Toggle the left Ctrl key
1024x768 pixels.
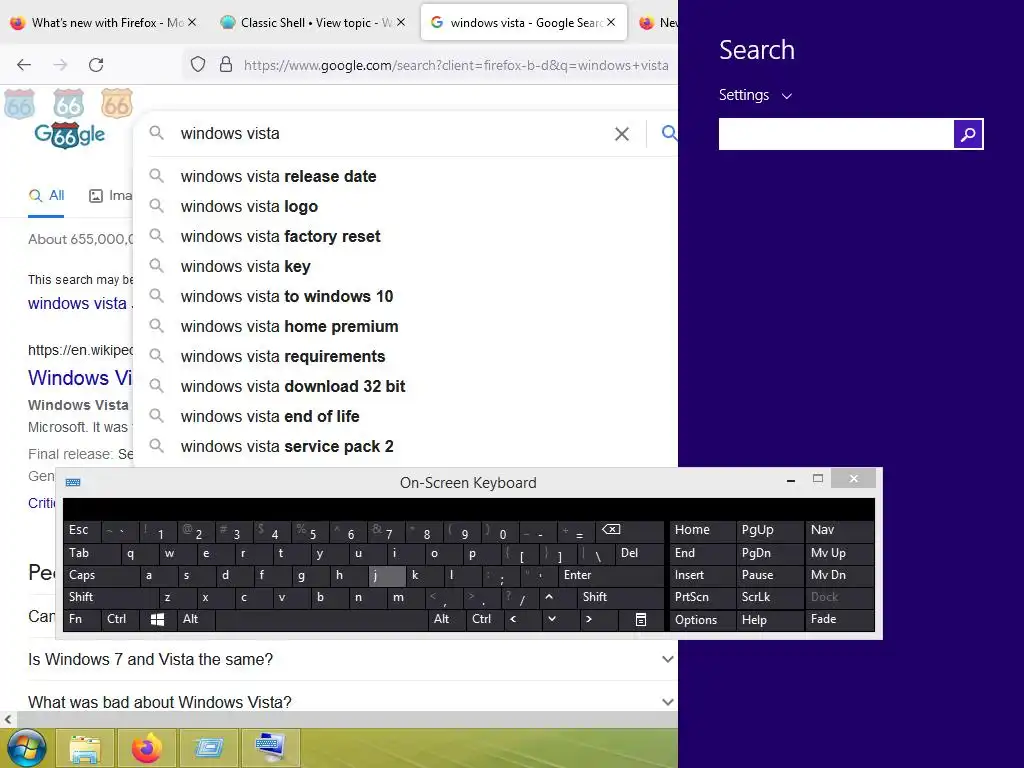(x=120, y=619)
